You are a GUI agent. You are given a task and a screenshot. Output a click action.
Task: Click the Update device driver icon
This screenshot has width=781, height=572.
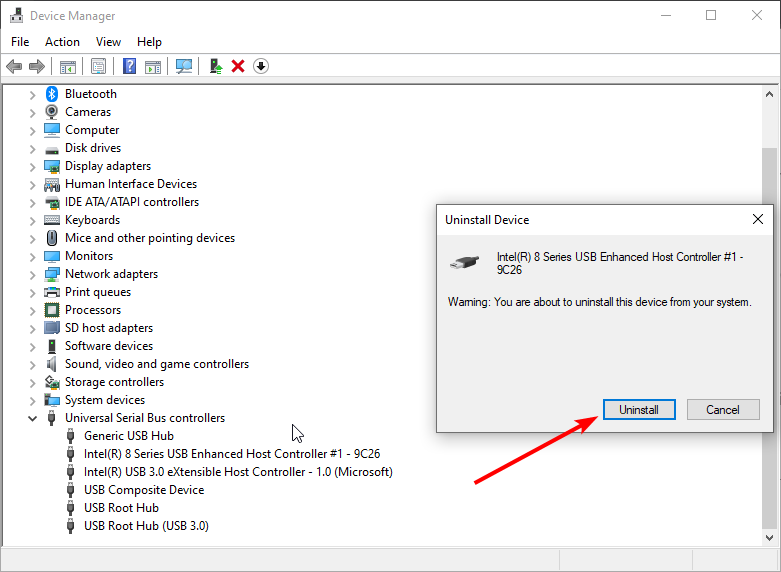click(216, 66)
